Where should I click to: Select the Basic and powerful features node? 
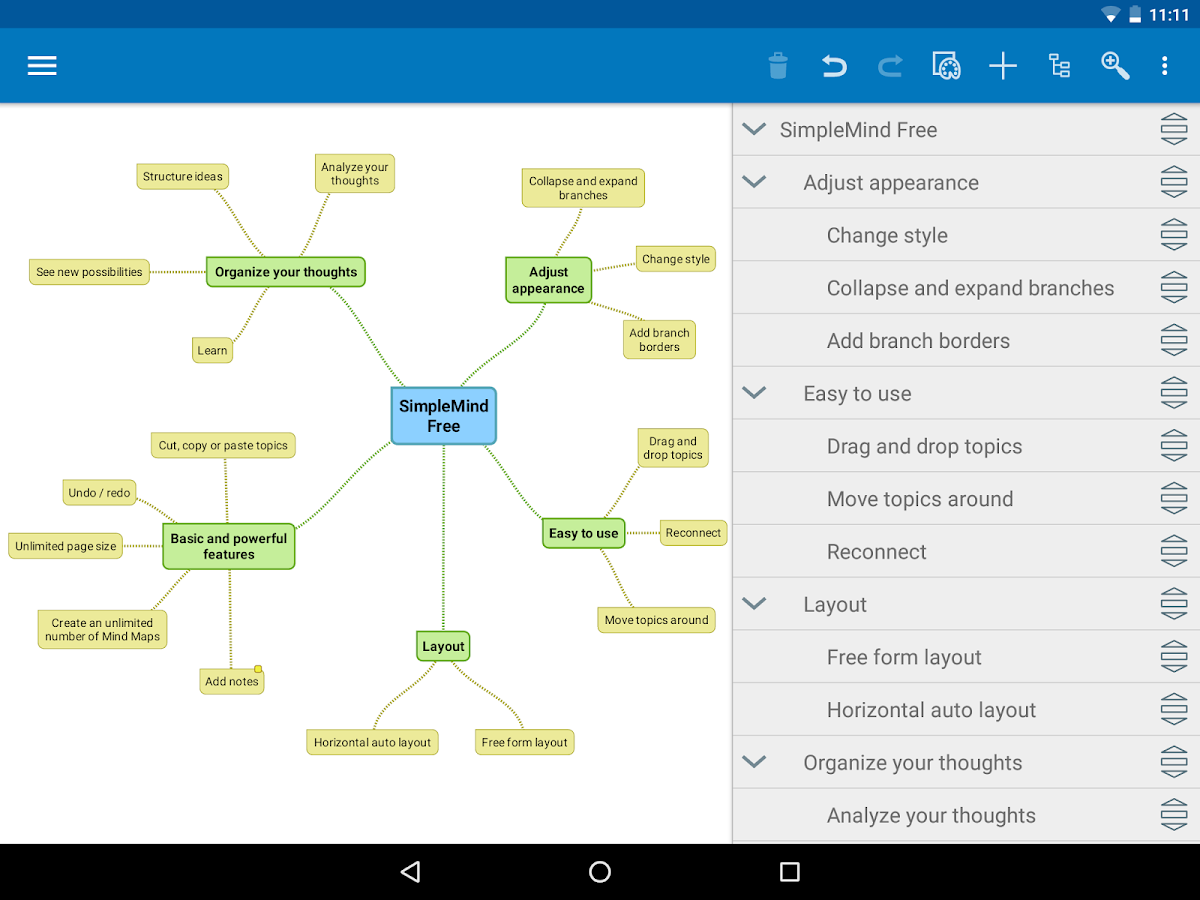229,546
